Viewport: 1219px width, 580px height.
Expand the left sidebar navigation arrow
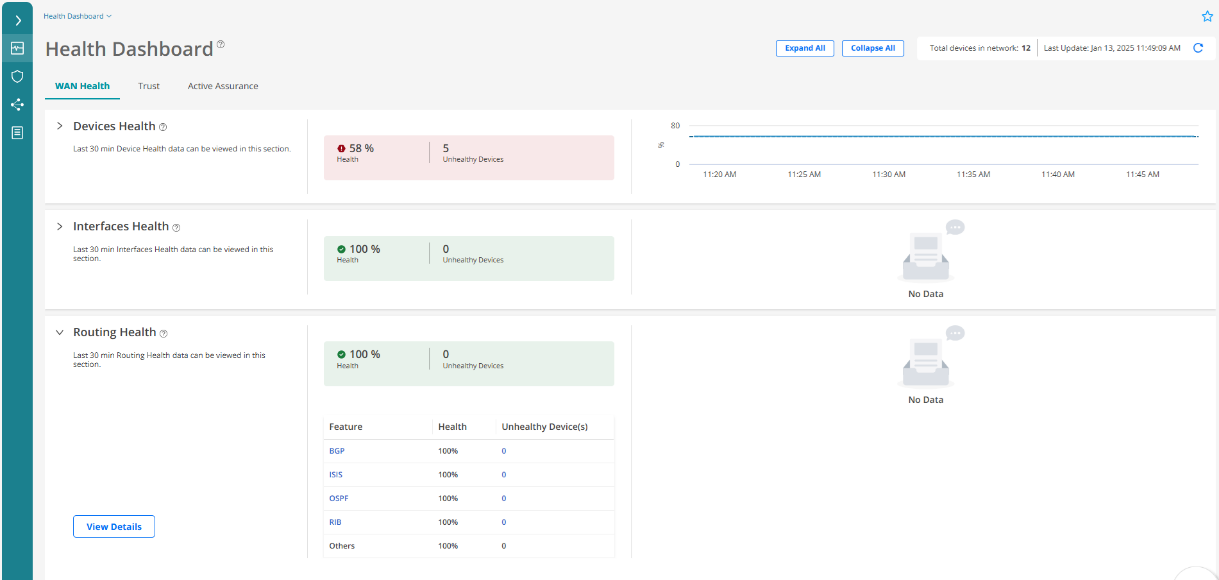[17, 20]
